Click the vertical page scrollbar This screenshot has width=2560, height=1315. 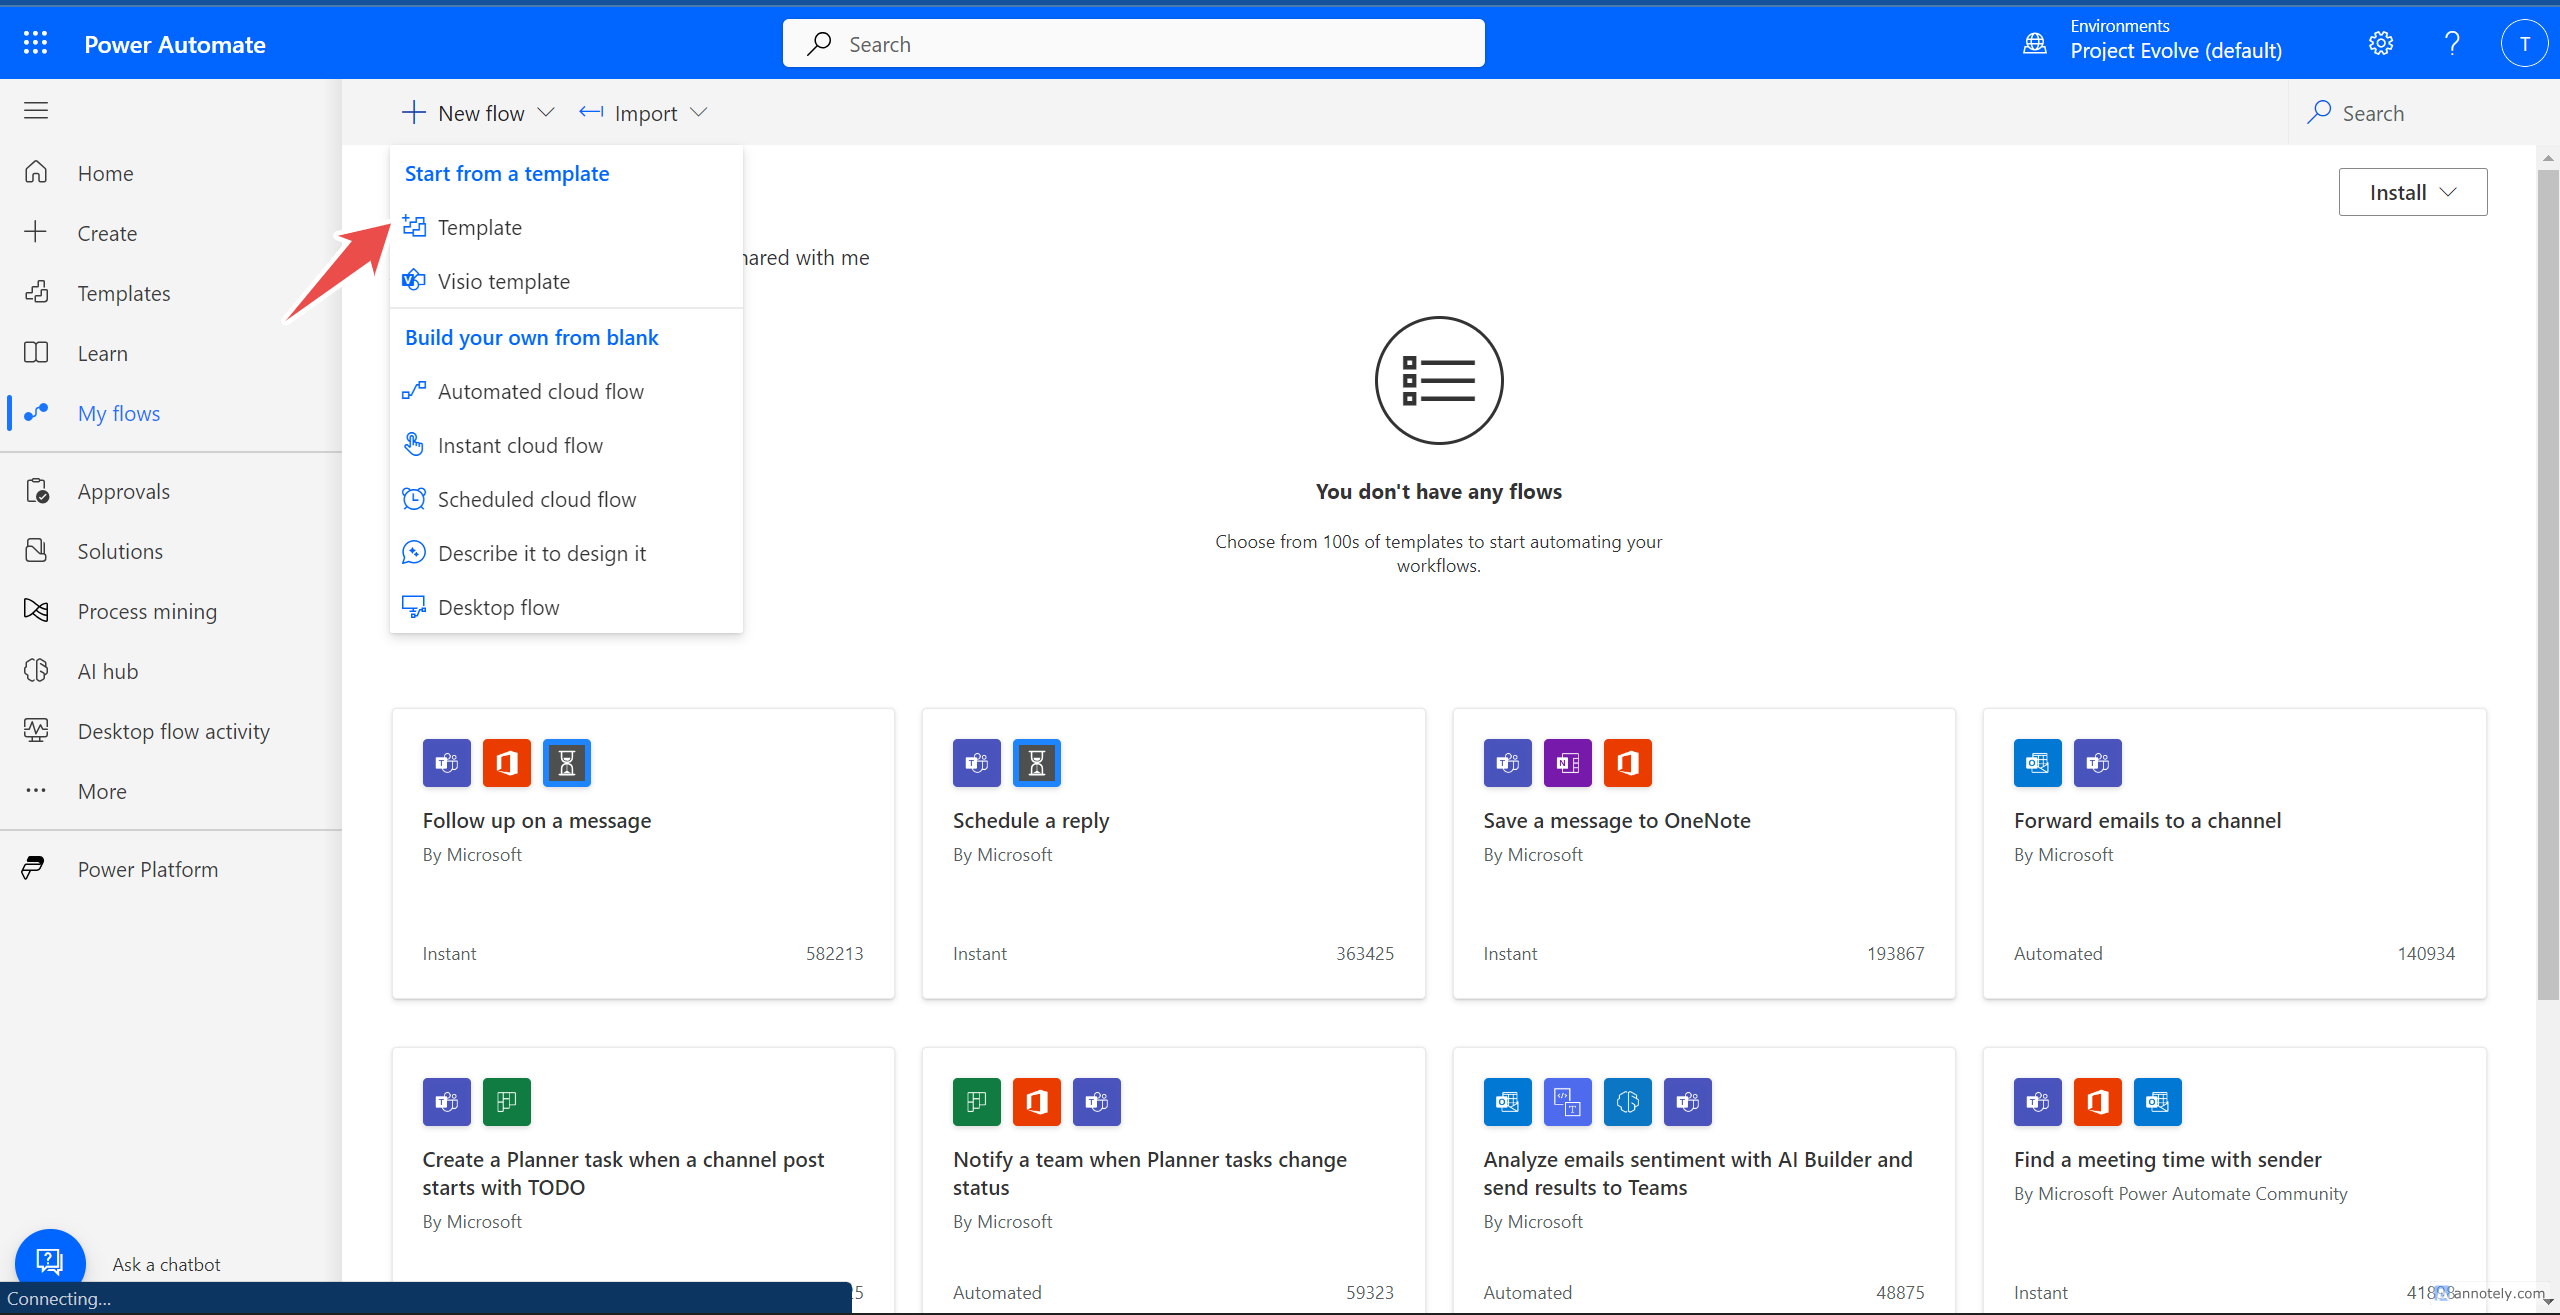coord(2548,585)
